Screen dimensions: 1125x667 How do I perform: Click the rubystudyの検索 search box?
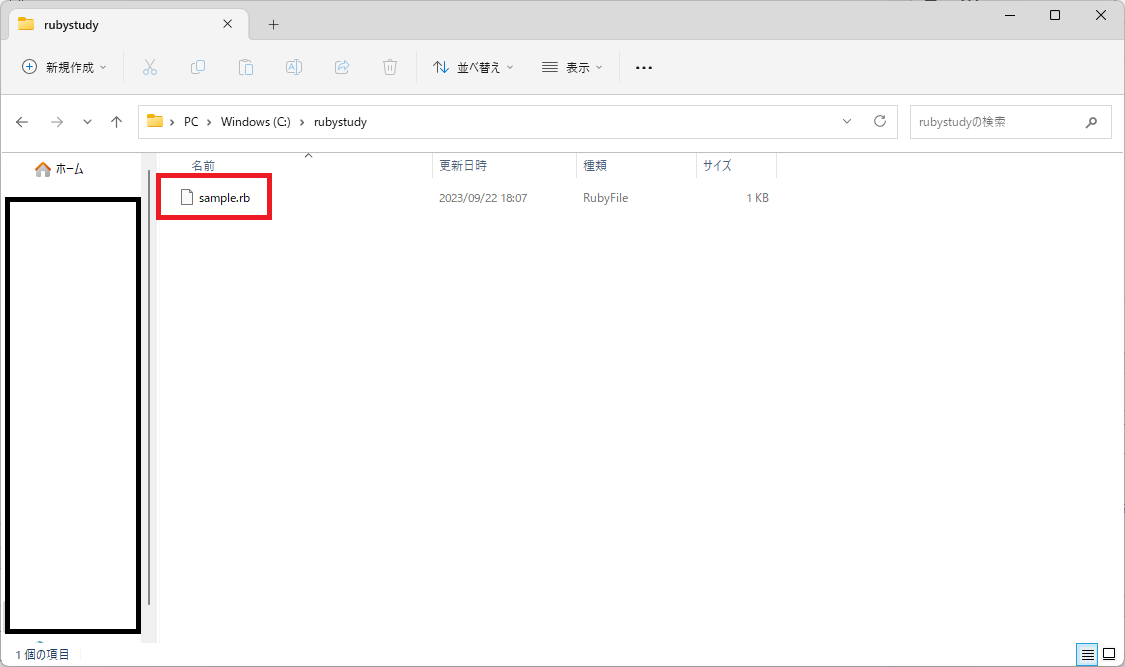[995, 122]
